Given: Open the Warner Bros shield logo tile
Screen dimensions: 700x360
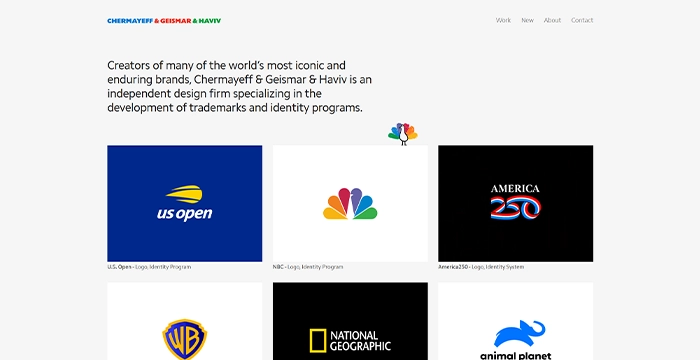Looking at the screenshot, I should 184,321.
